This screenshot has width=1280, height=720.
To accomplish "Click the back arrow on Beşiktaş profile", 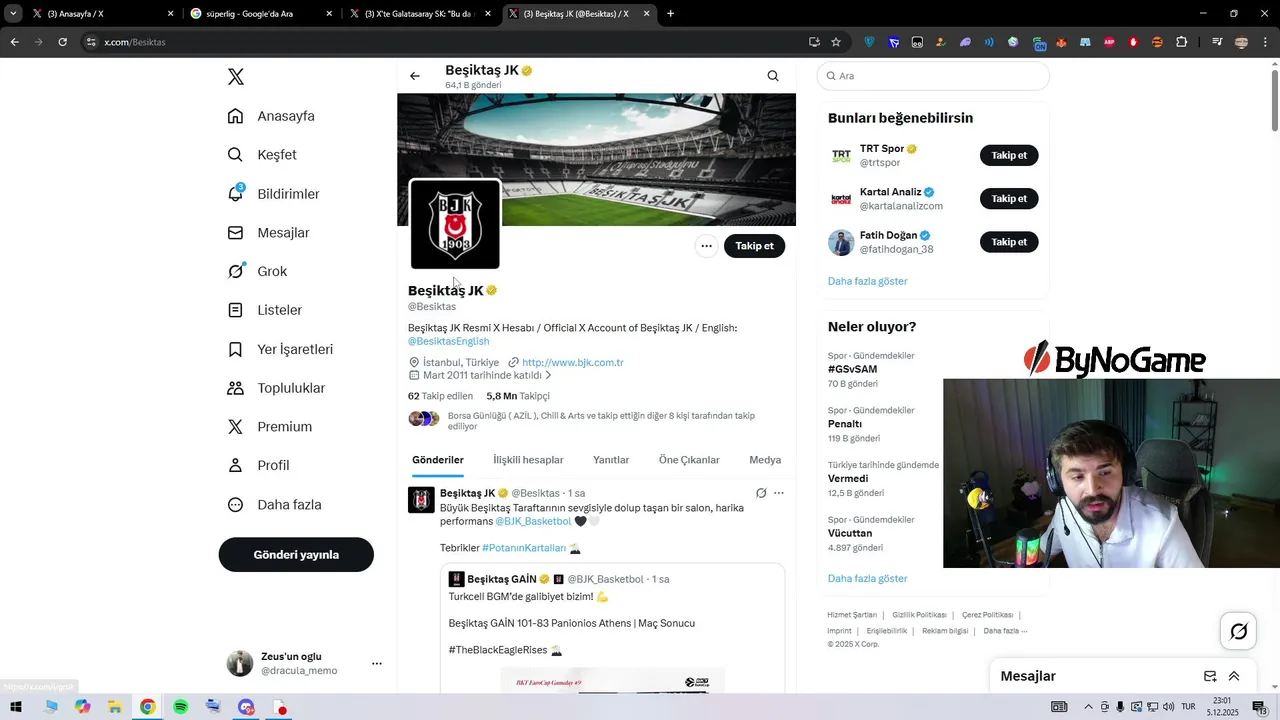I will tap(415, 76).
